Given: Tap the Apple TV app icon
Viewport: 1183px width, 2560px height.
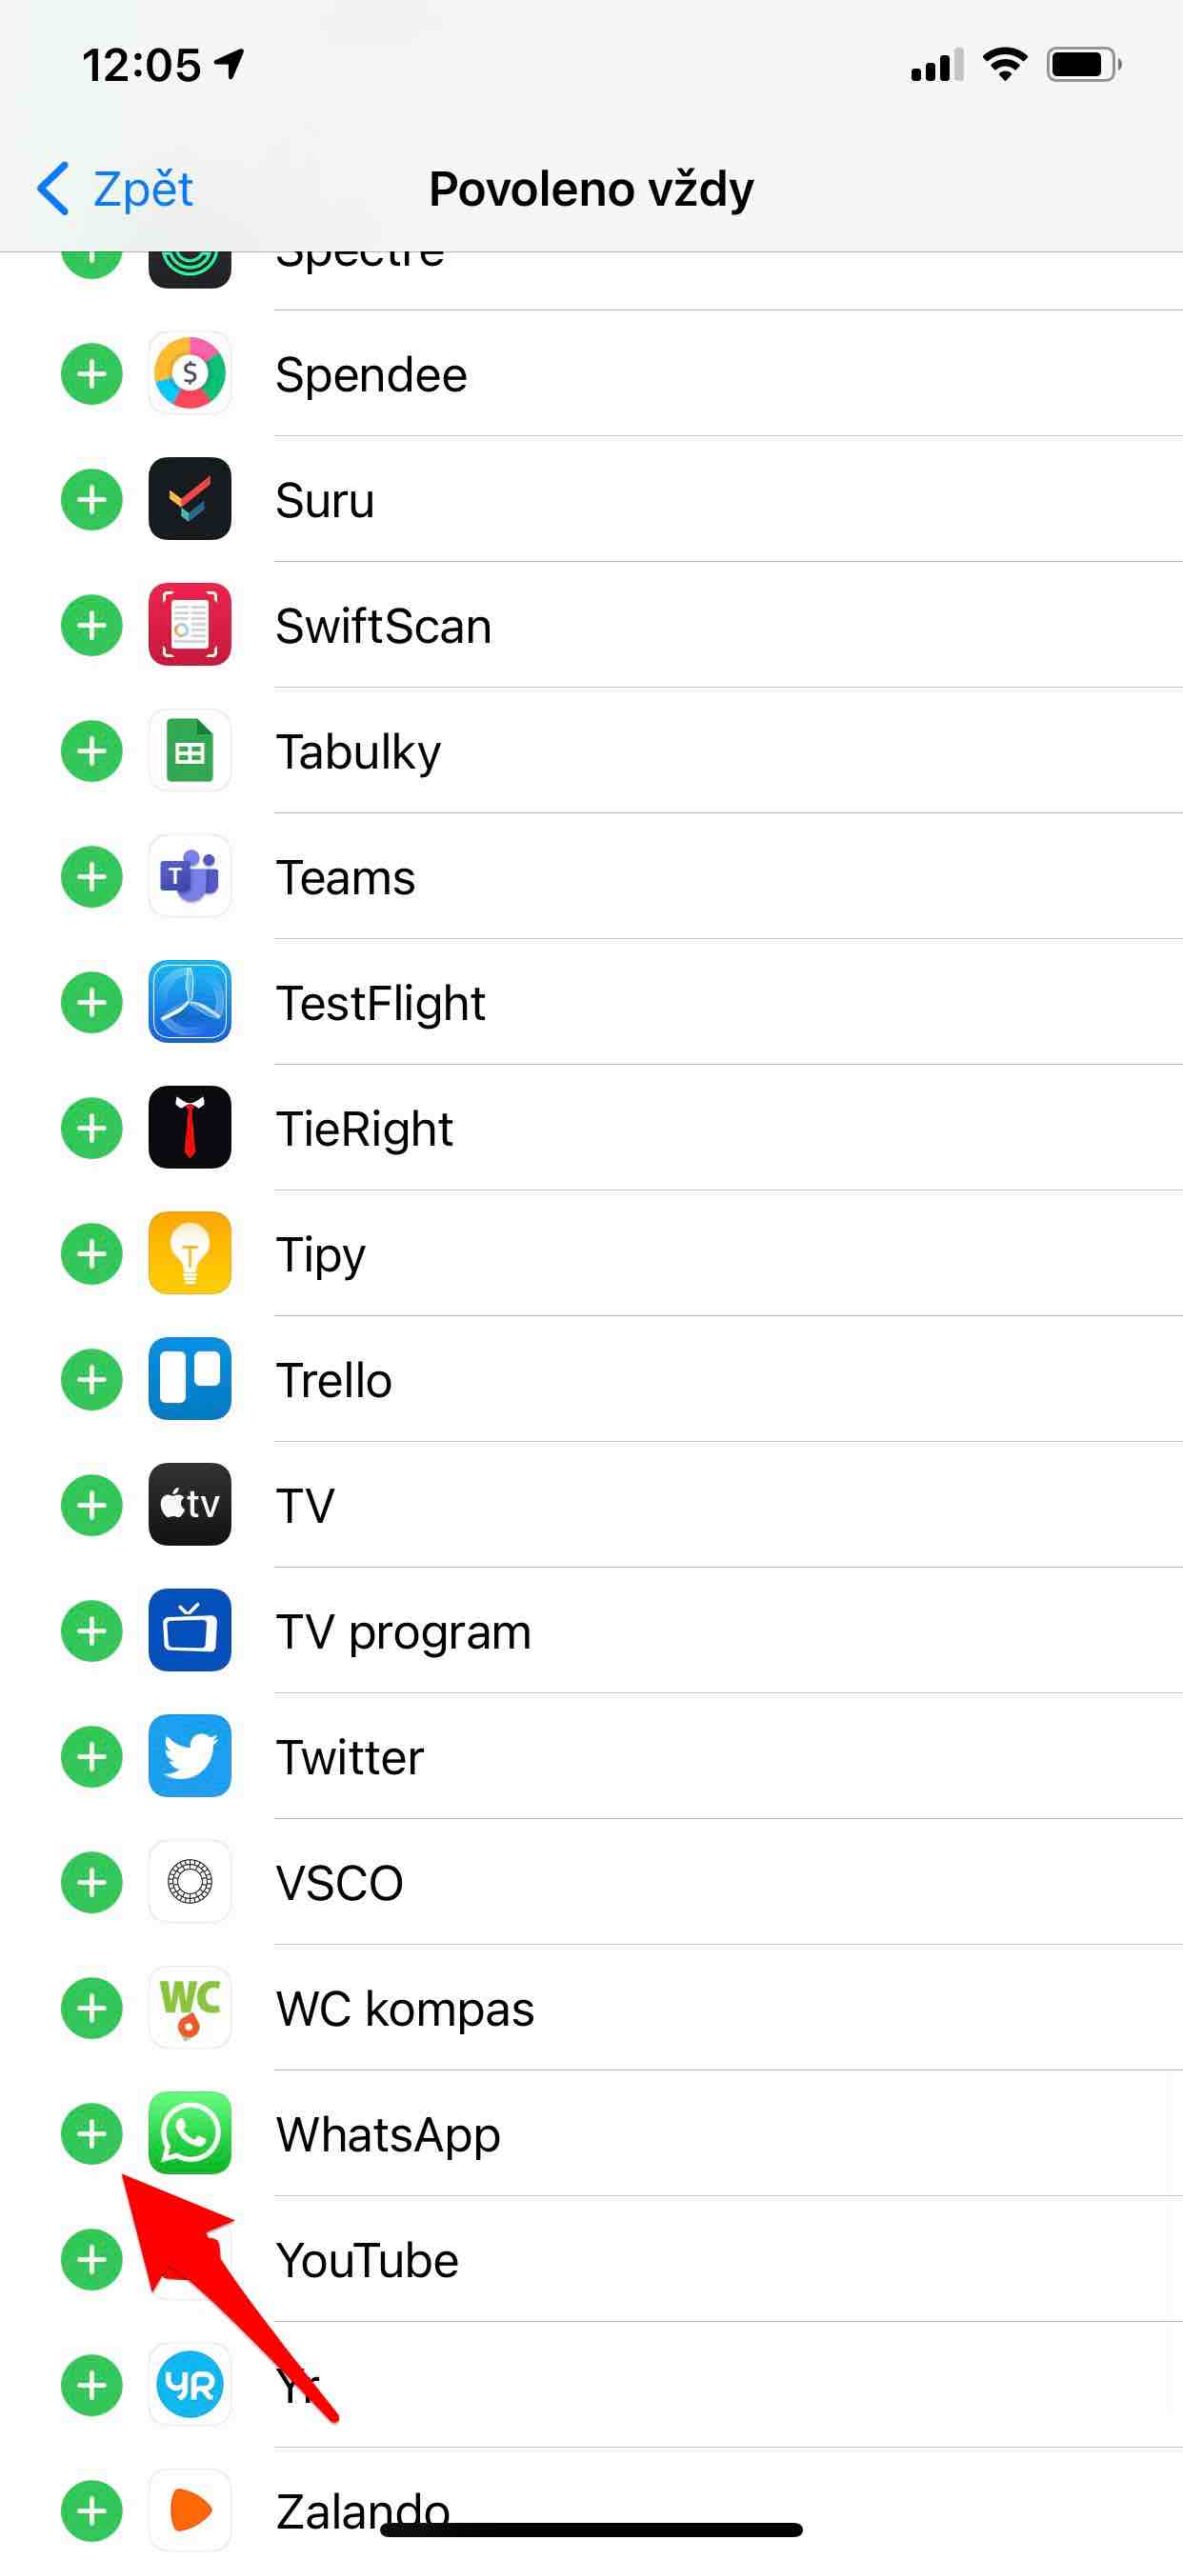Looking at the screenshot, I should click(x=189, y=1504).
